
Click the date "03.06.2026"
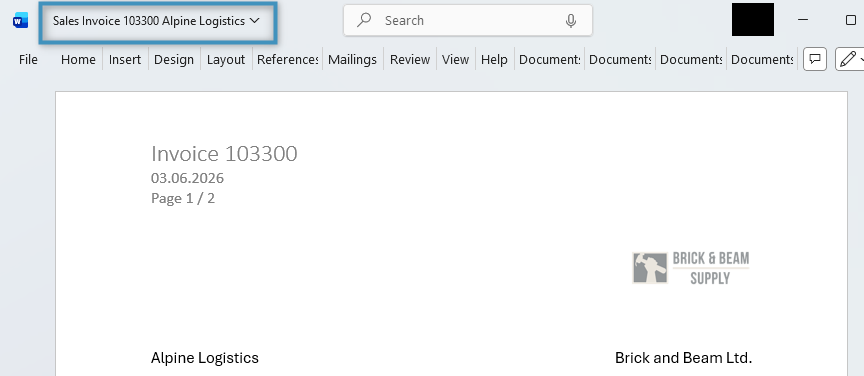[x=187, y=178]
